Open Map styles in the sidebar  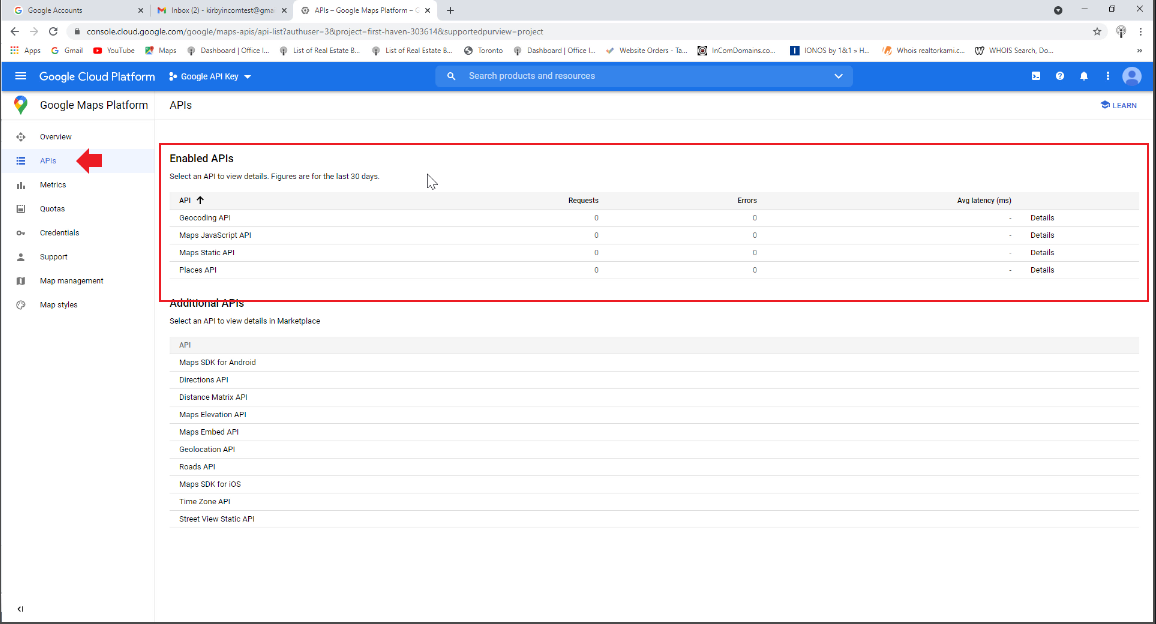click(58, 305)
